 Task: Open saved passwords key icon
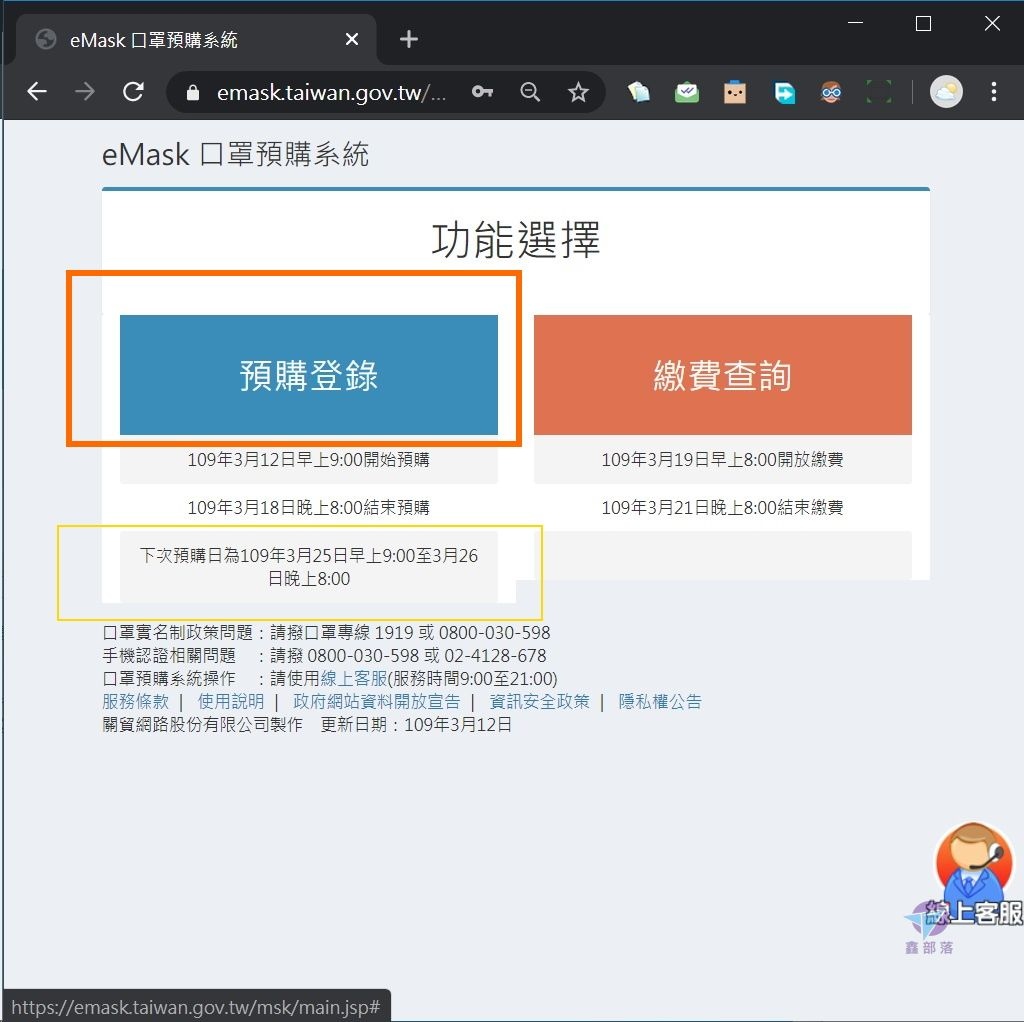(x=482, y=92)
